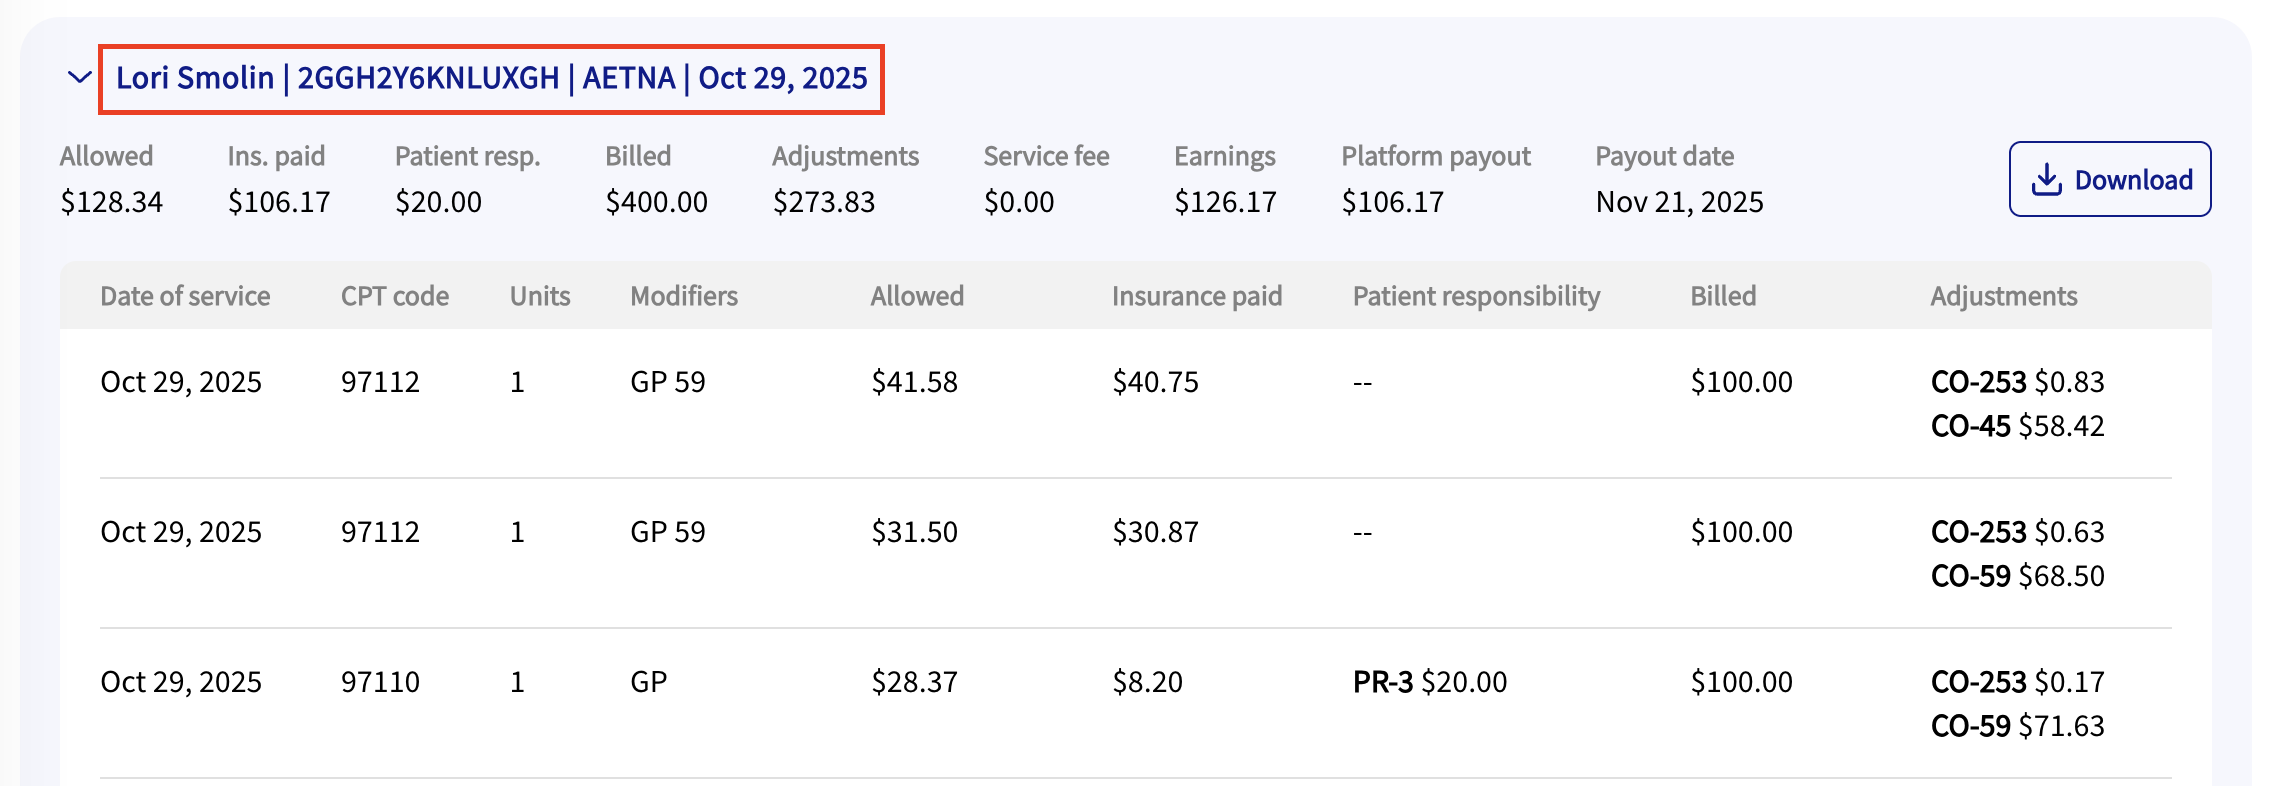The width and height of the screenshot is (2274, 786).
Task: Click the Units column header
Action: tap(540, 296)
